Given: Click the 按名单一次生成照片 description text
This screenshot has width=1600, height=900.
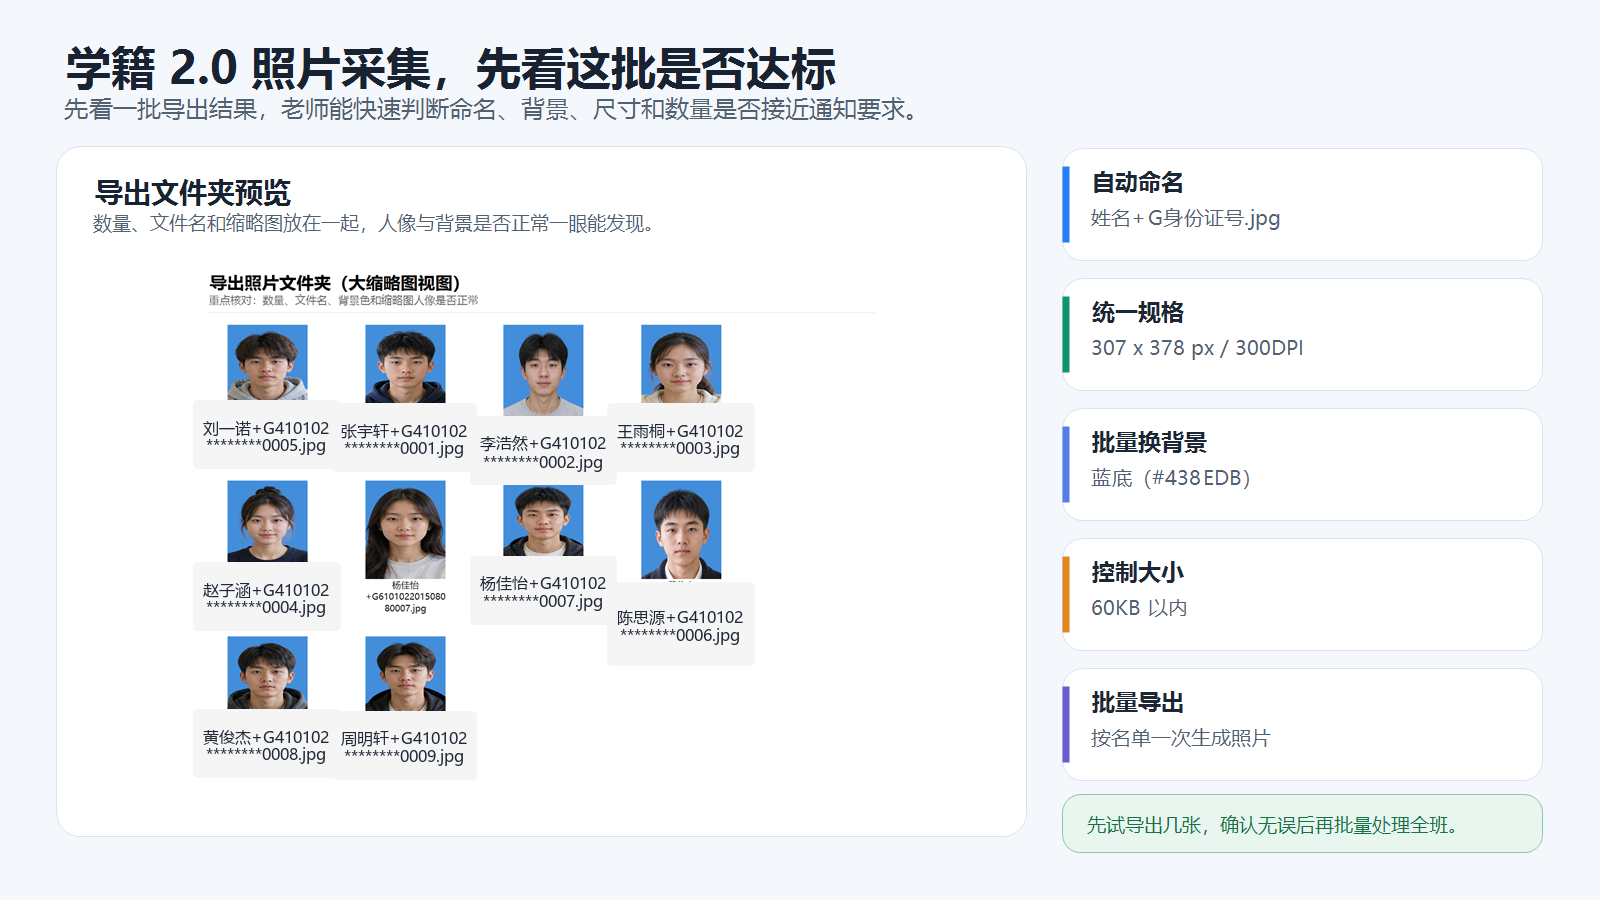Looking at the screenshot, I should coord(1180,738).
